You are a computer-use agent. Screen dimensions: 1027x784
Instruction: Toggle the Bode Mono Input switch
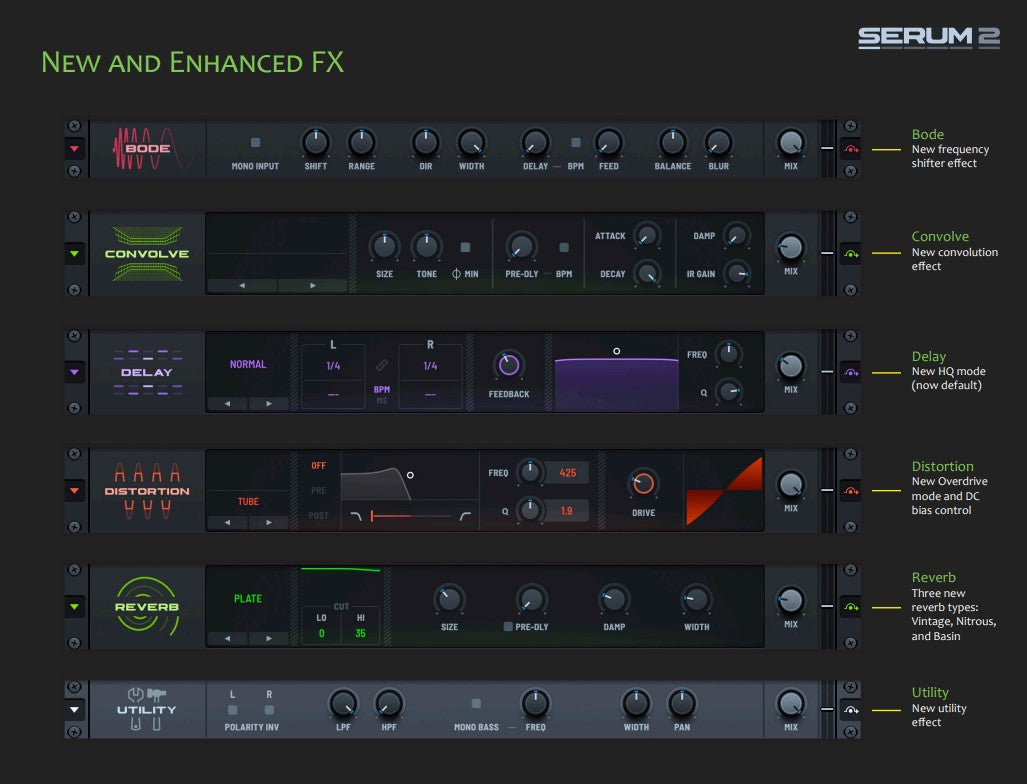point(255,142)
